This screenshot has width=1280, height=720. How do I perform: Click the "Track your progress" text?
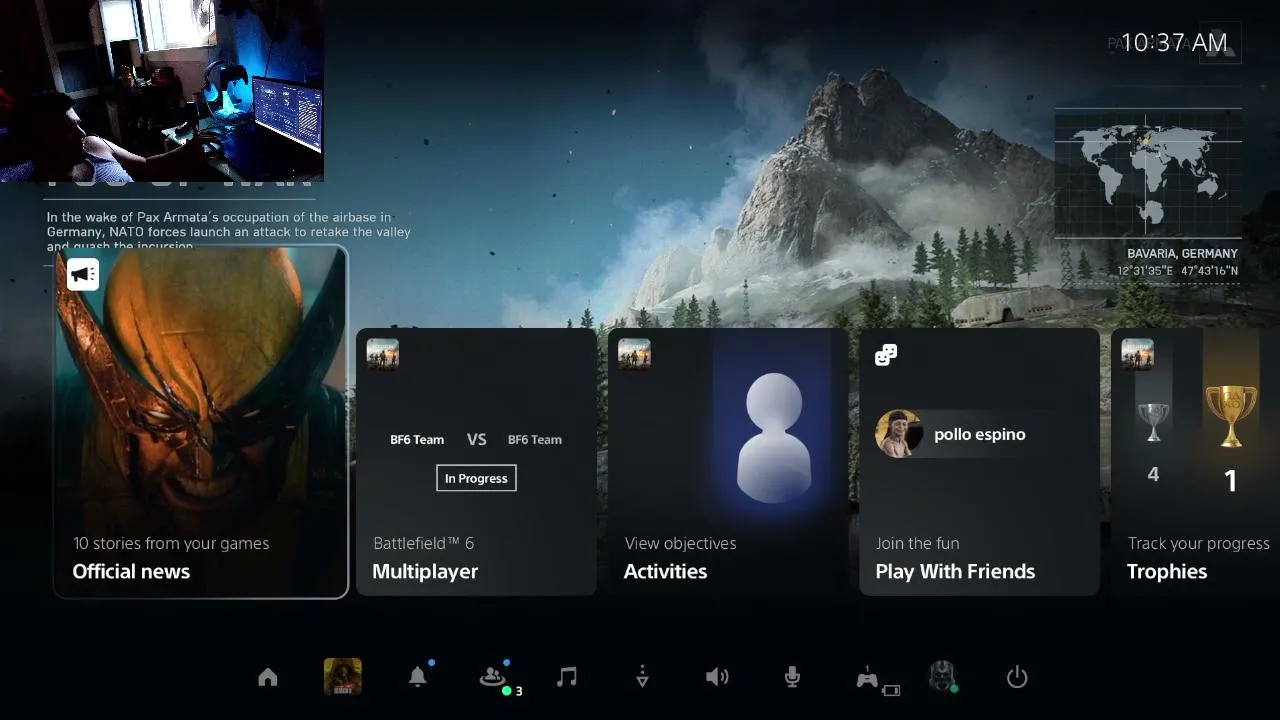coord(1199,543)
